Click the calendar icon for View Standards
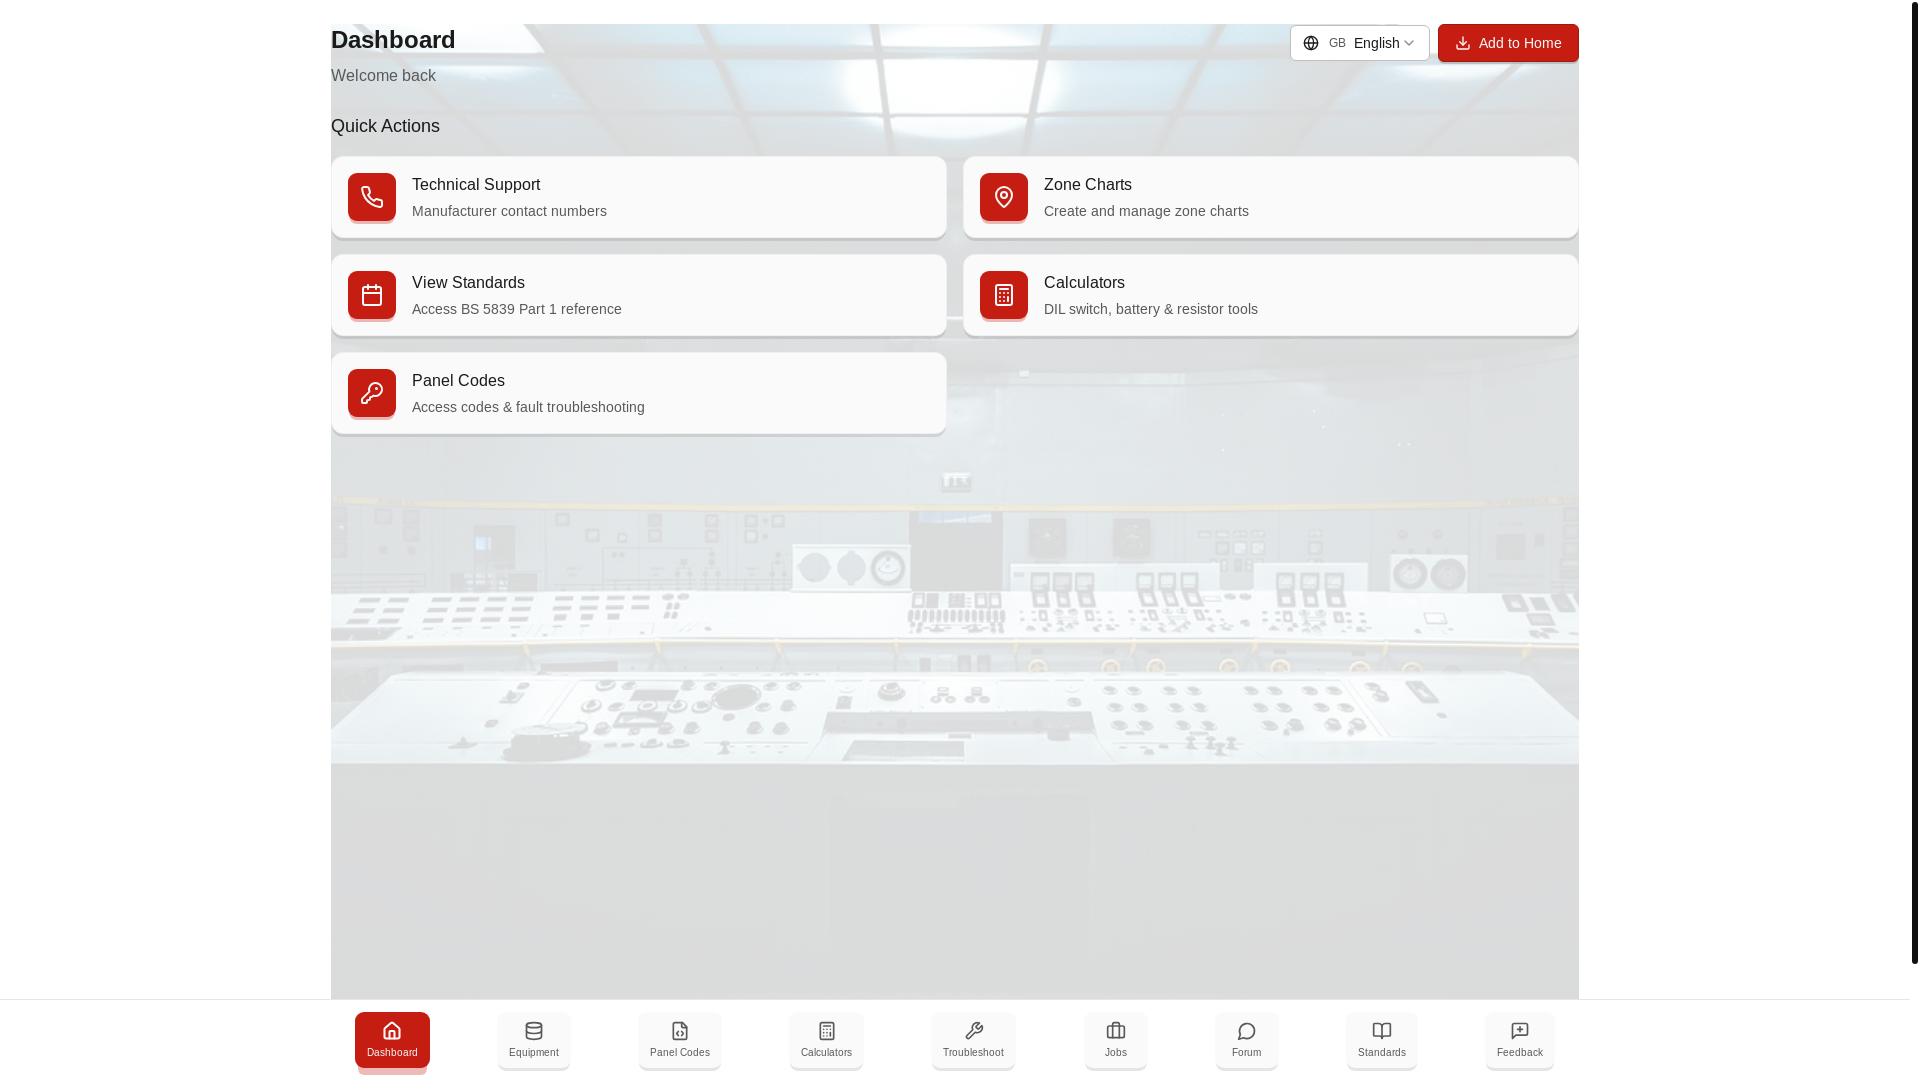1920x1080 pixels. tap(372, 295)
